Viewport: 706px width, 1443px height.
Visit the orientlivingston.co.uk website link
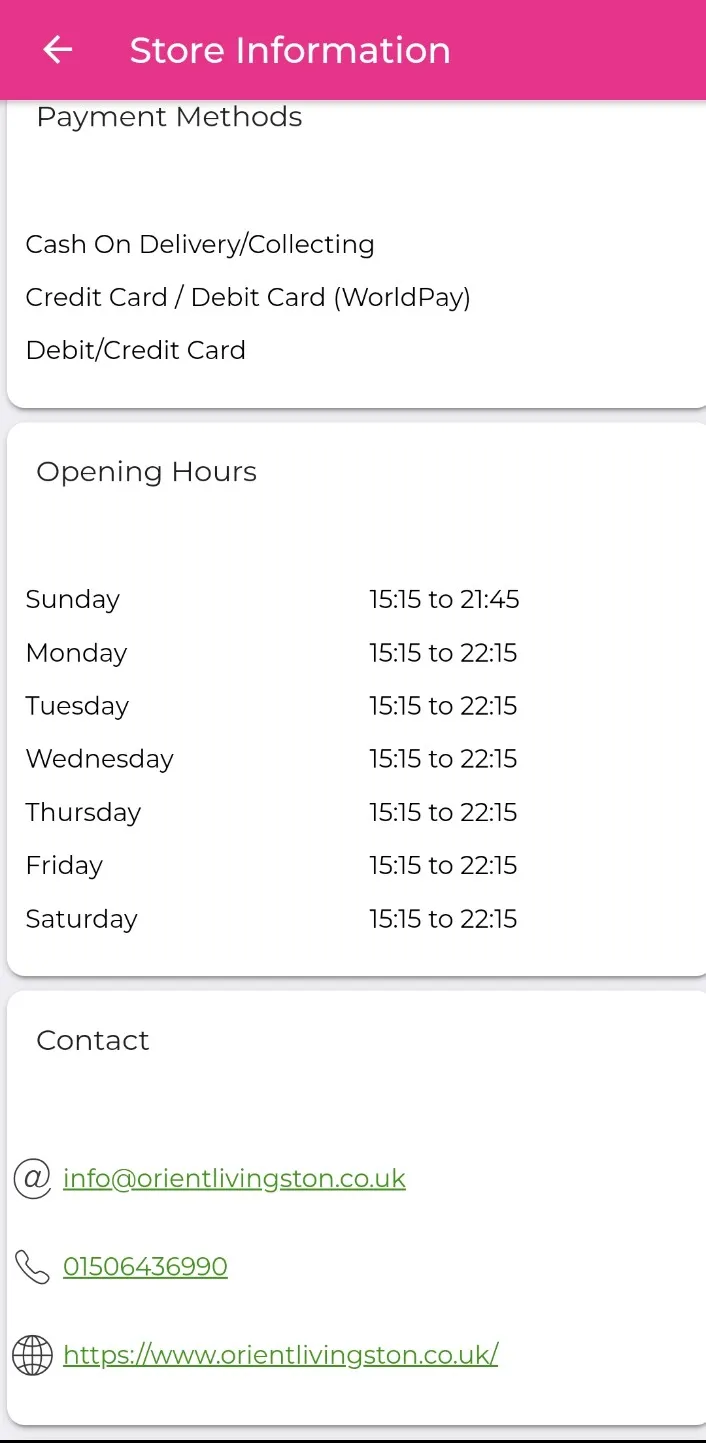(x=280, y=1355)
